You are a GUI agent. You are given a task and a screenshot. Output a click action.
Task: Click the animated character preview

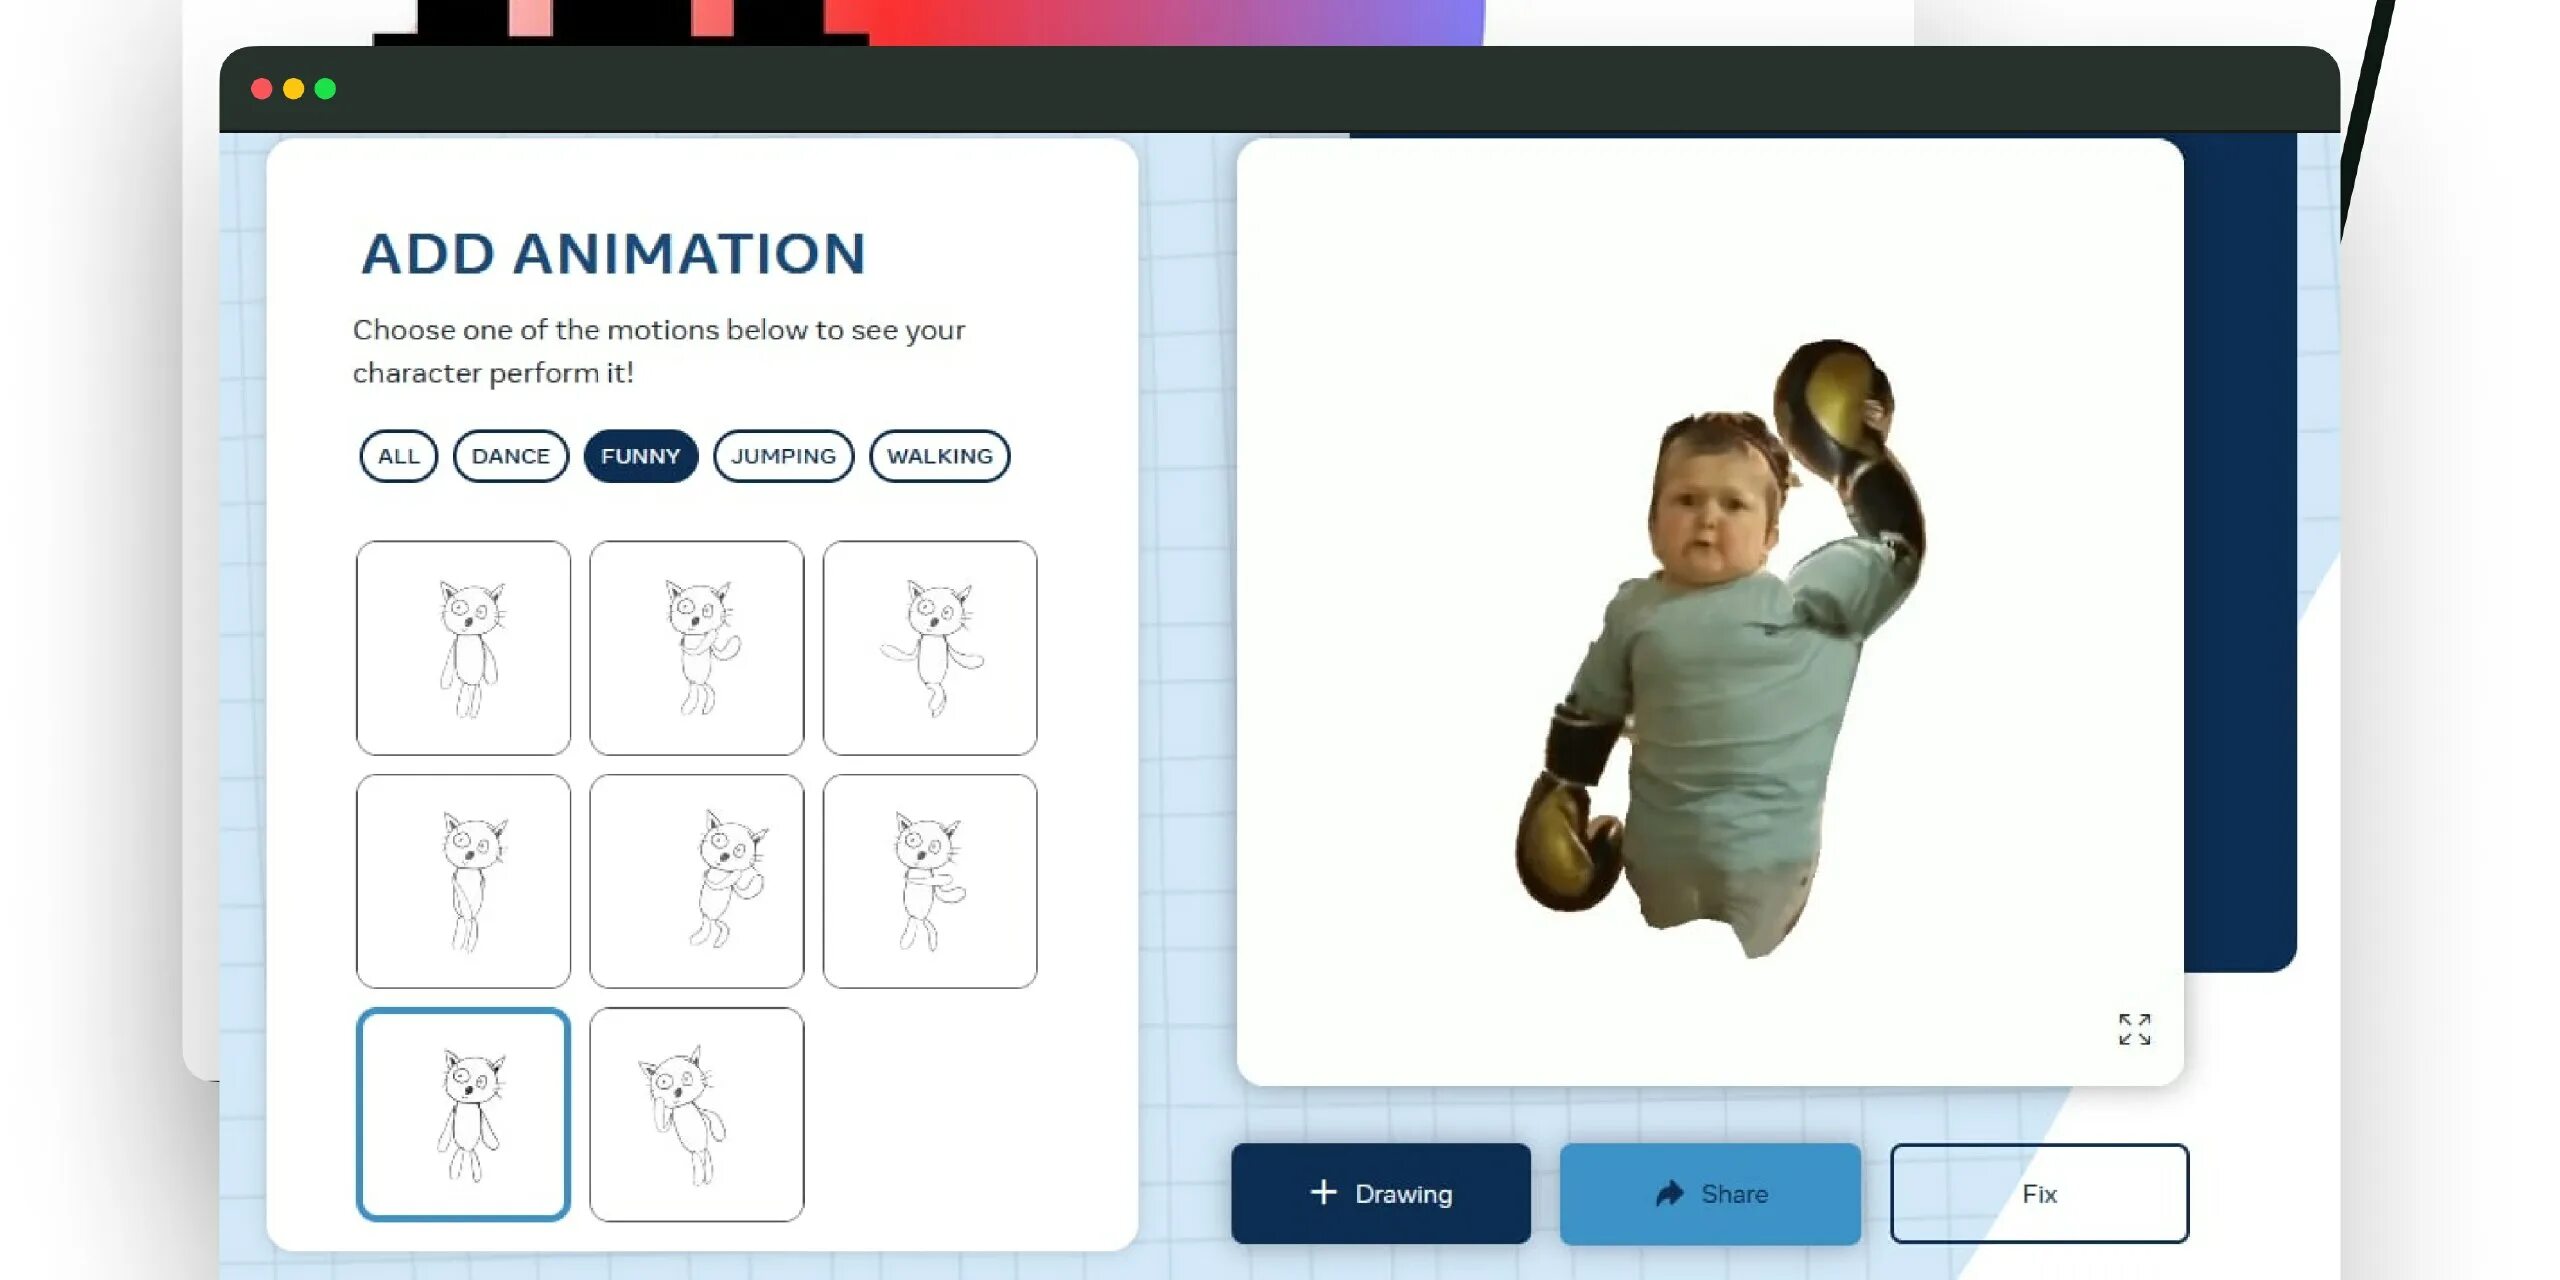pos(1720,648)
